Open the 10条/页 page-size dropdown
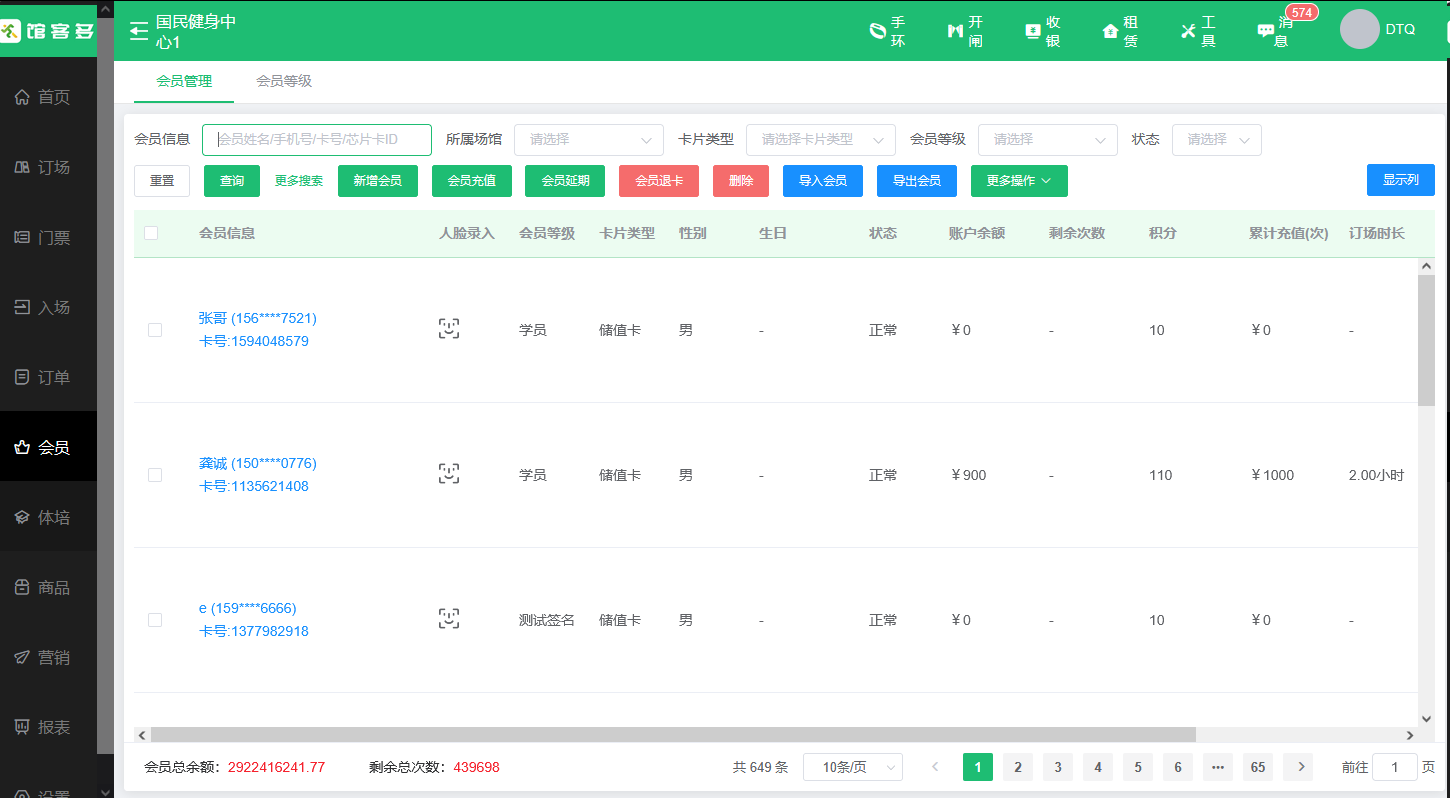Screen dimensions: 1450x798 coord(852,766)
